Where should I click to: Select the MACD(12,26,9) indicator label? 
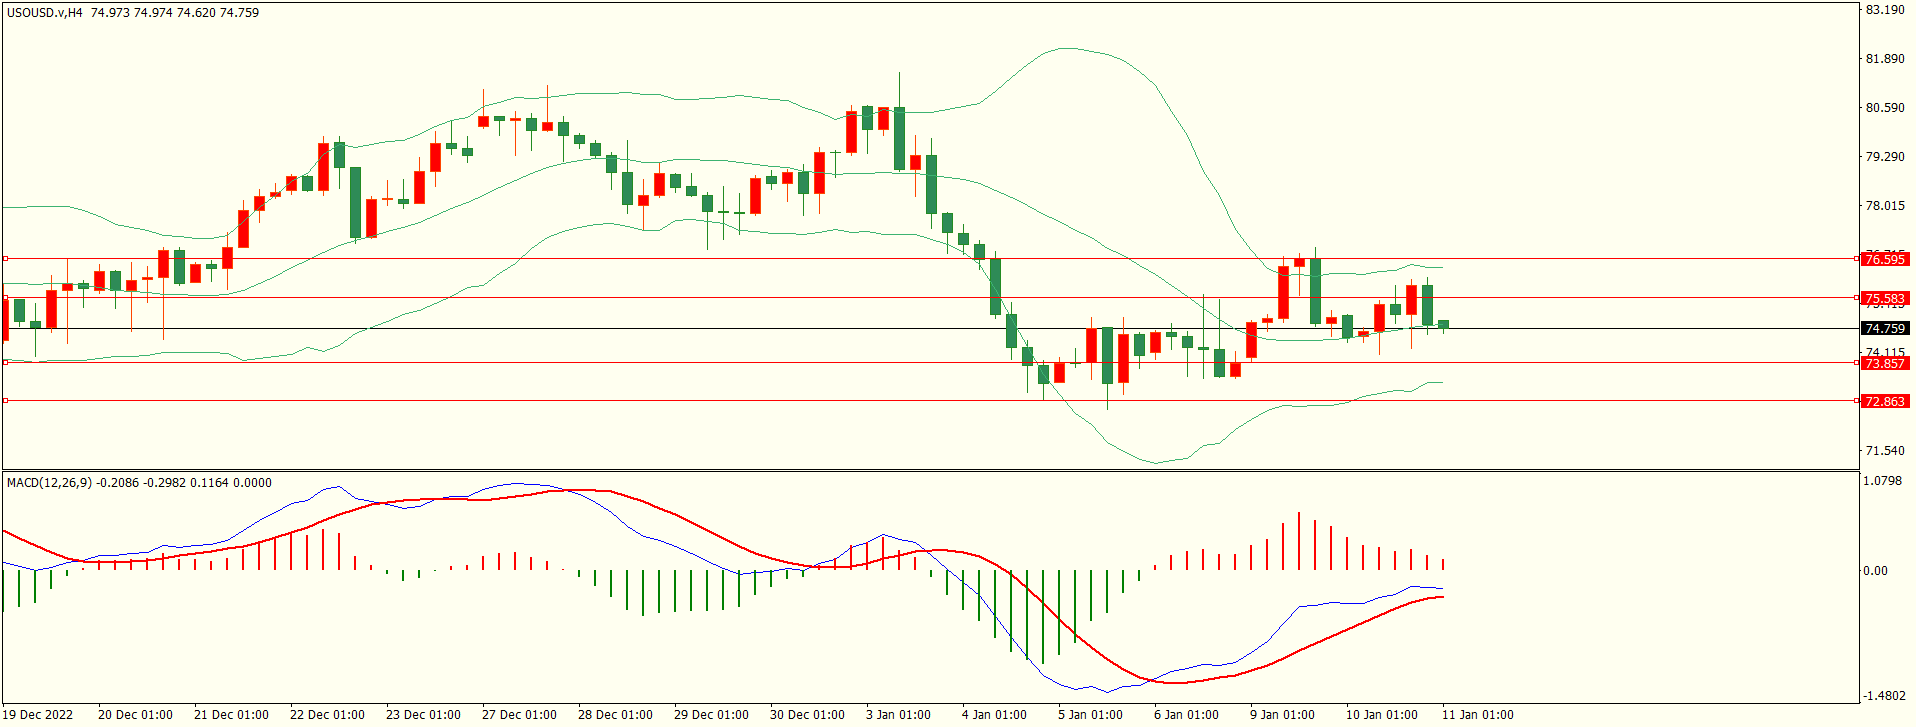click(x=49, y=483)
